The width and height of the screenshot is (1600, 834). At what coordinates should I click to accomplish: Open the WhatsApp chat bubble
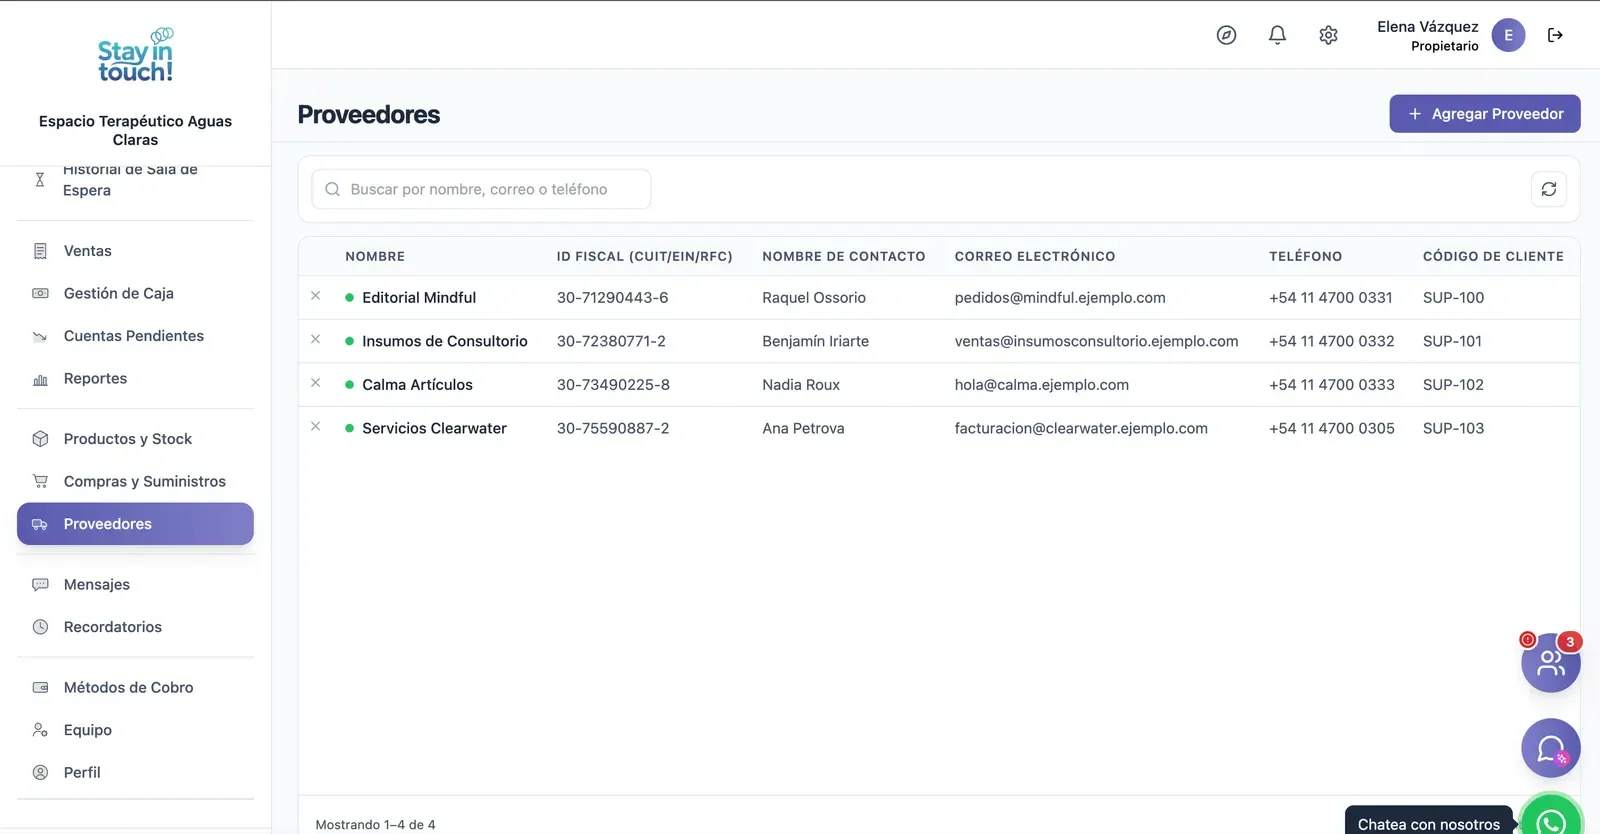click(x=1551, y=818)
